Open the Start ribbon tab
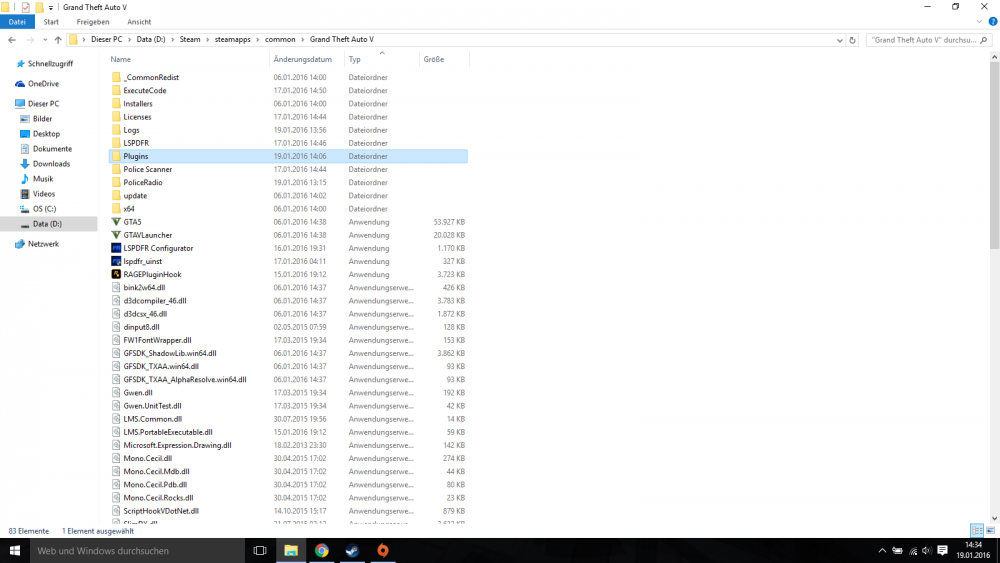The width and height of the screenshot is (1000, 563). tap(51, 22)
